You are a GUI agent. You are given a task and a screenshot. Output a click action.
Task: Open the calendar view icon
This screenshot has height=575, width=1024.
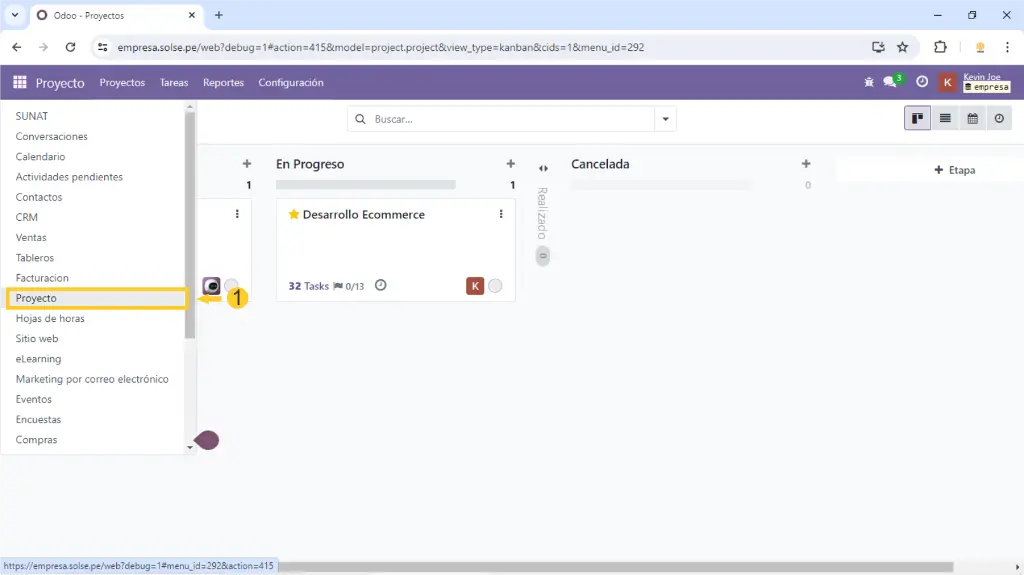coord(972,119)
